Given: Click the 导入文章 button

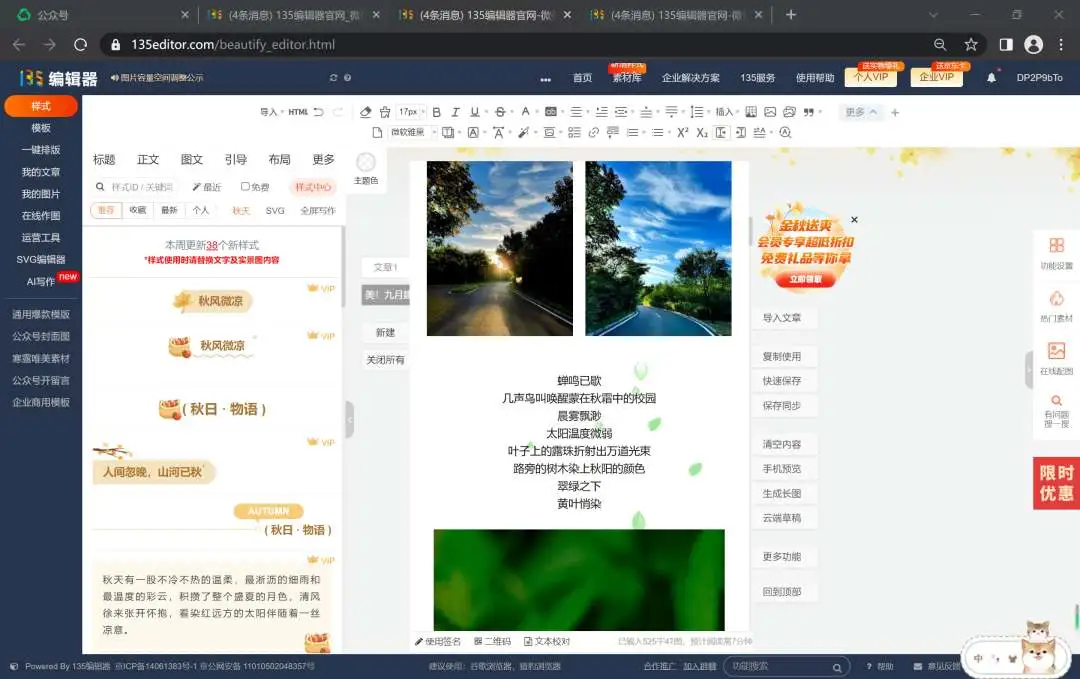Looking at the screenshot, I should tap(782, 317).
